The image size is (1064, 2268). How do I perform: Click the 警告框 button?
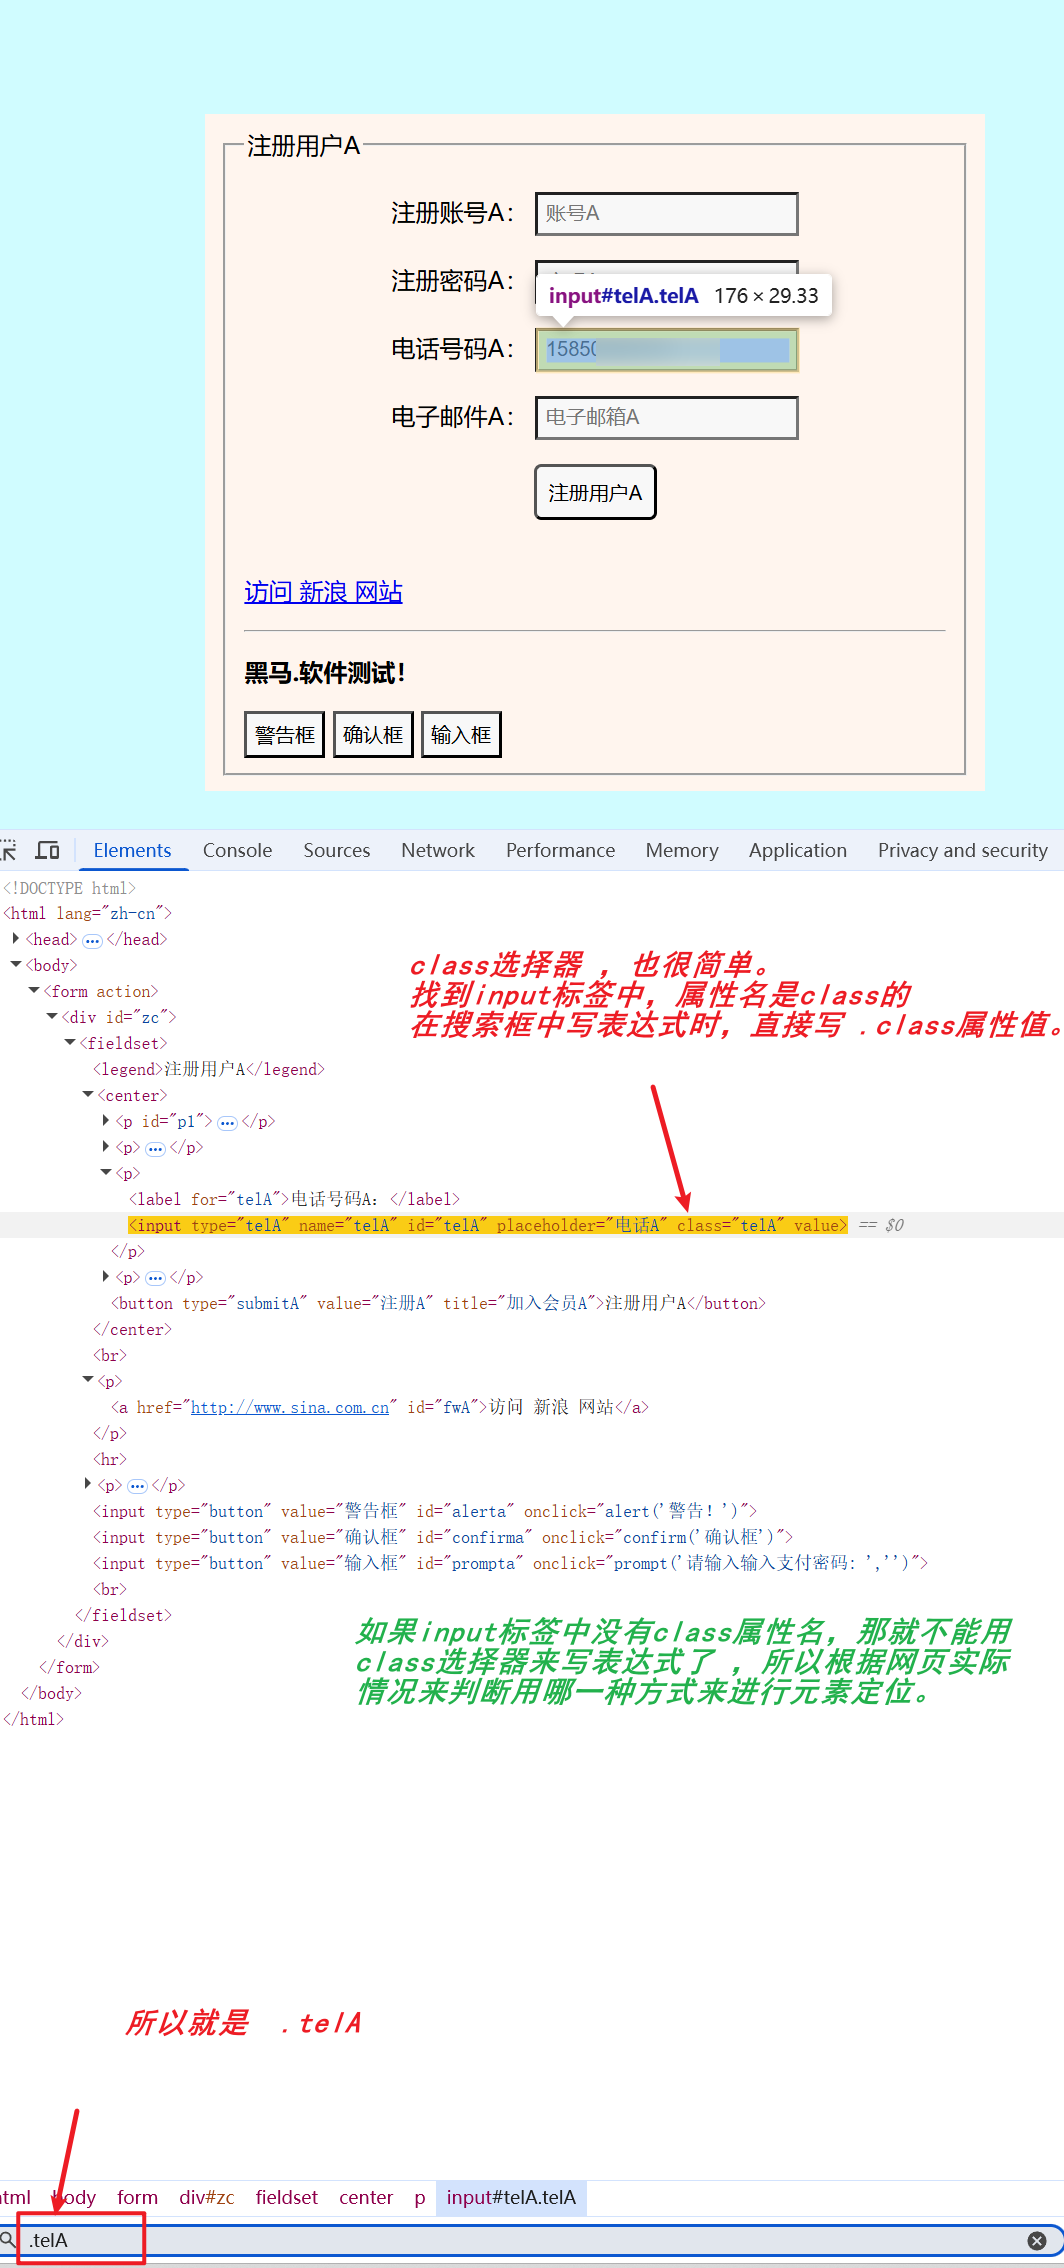[x=284, y=735]
